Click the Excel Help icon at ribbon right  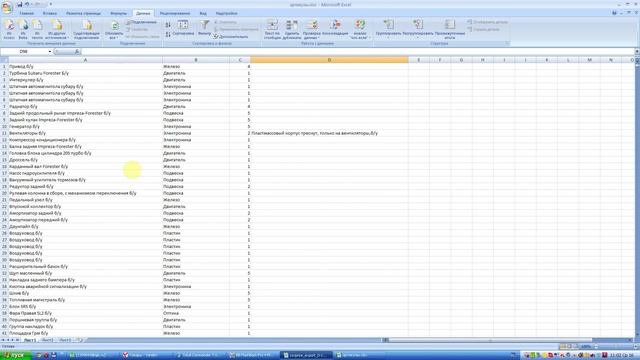pyautogui.click(x=614, y=13)
